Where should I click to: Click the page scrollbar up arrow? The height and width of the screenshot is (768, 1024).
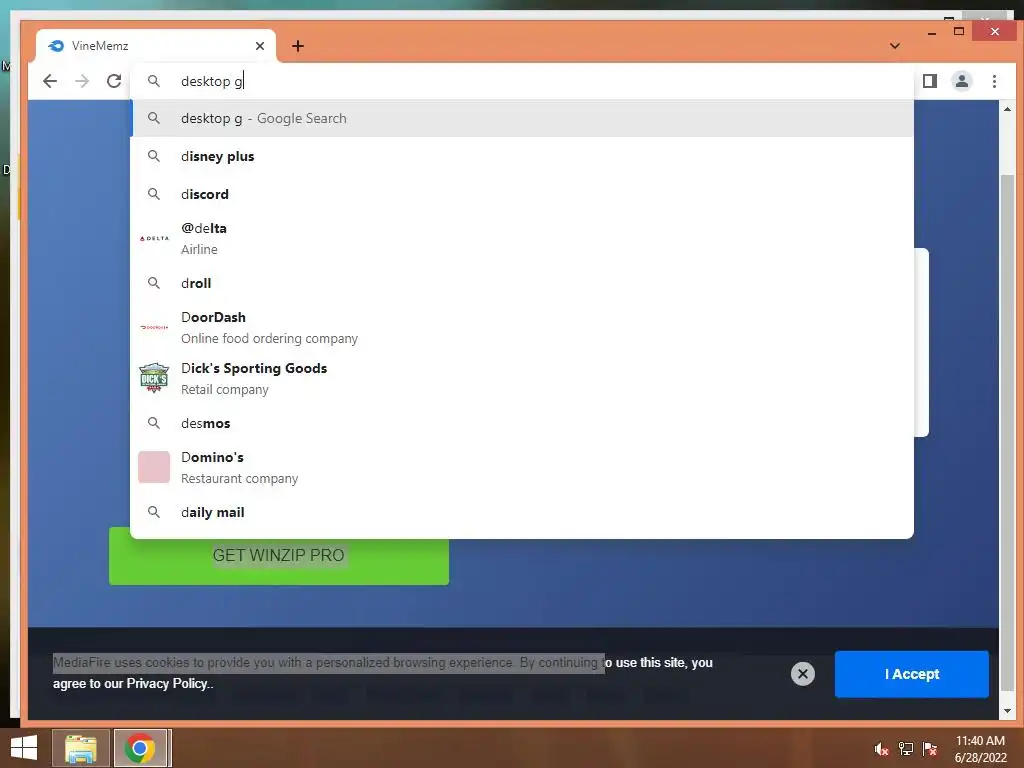[1007, 109]
